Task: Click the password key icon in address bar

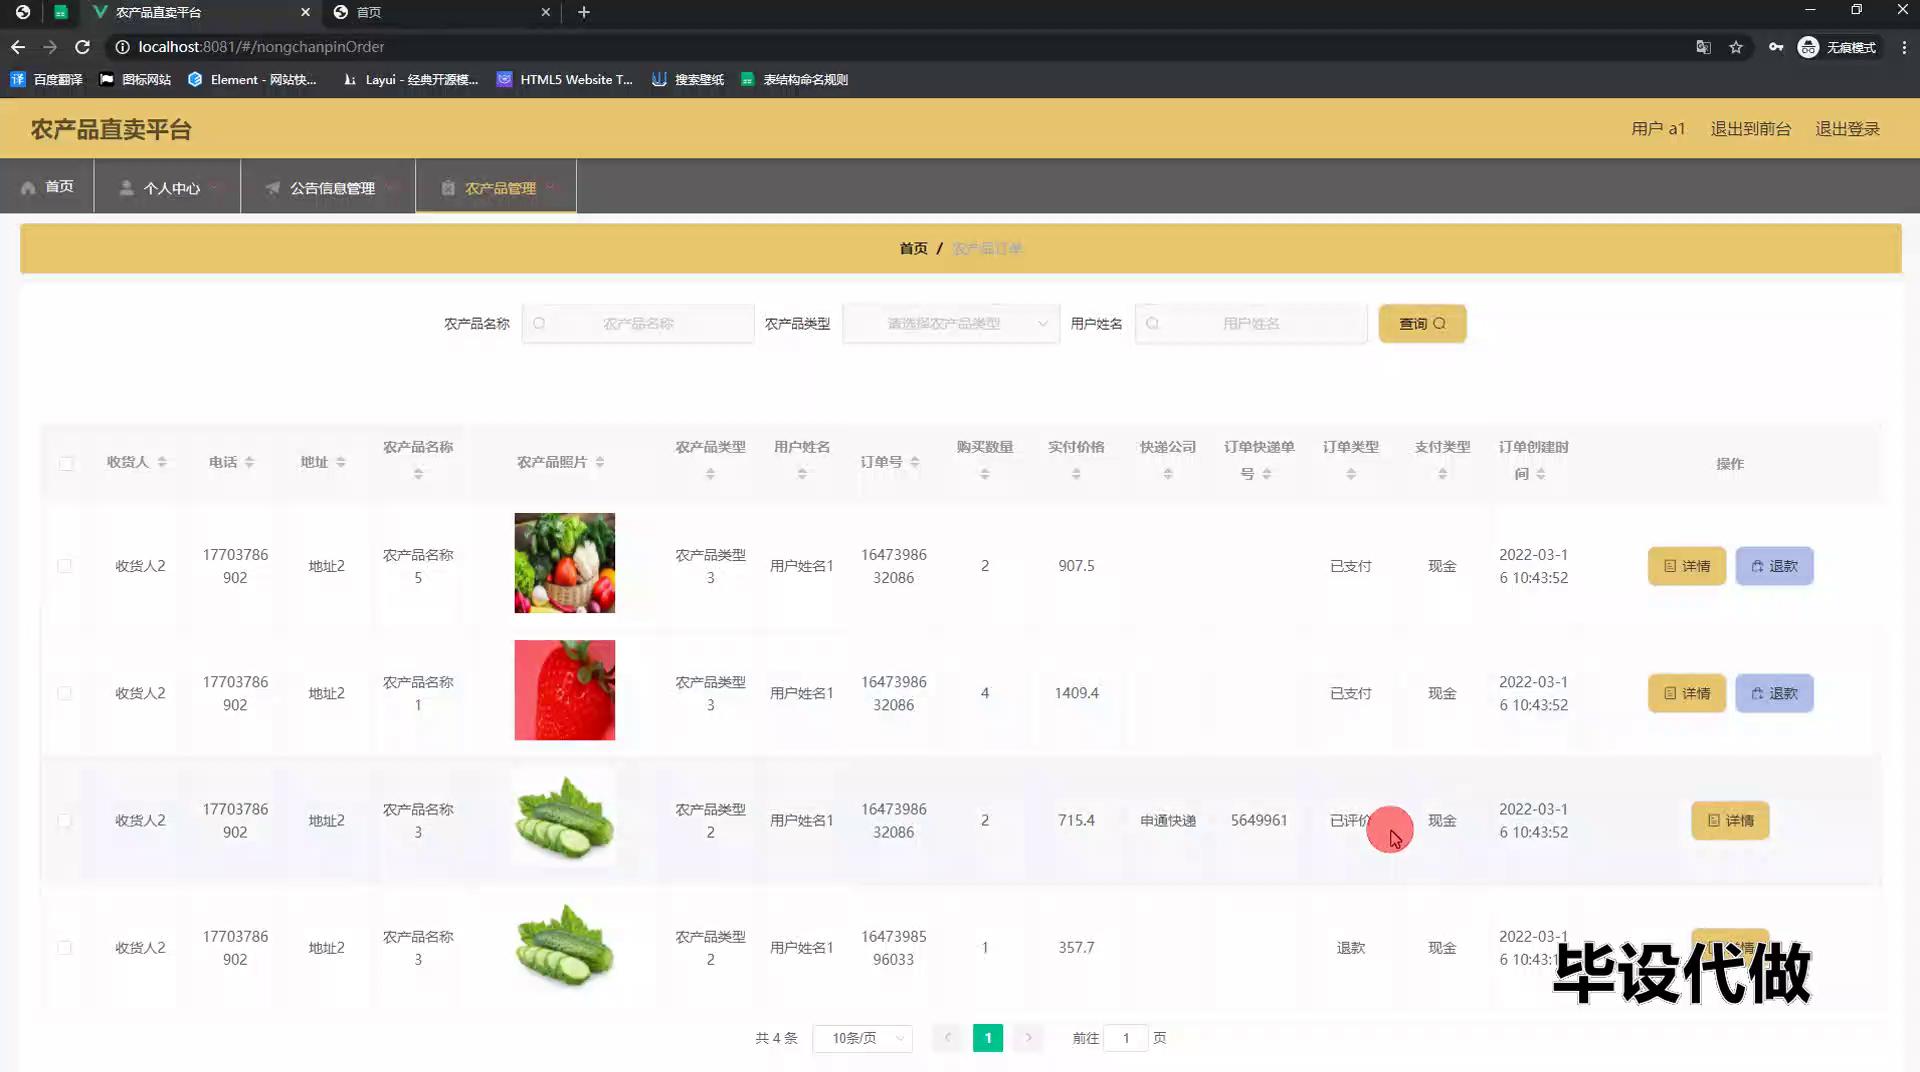Action: click(1775, 47)
